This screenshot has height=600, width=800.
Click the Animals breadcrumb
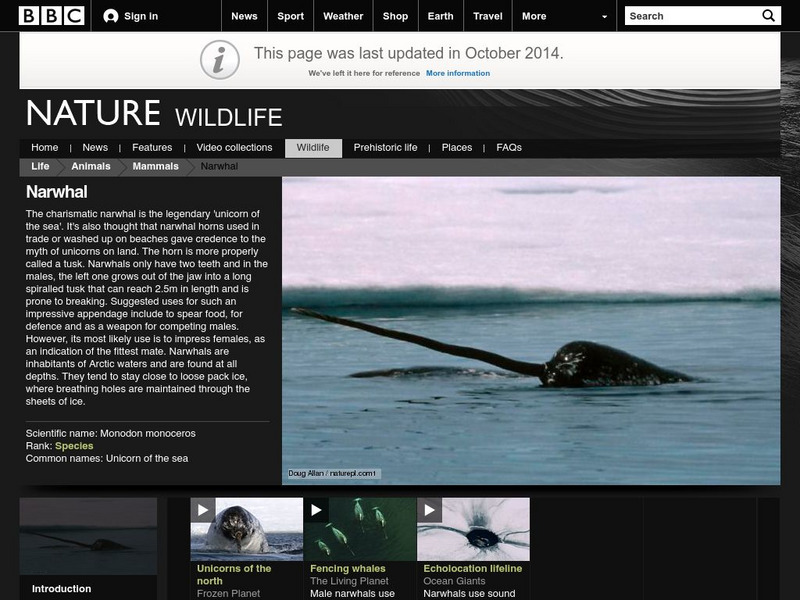91,166
